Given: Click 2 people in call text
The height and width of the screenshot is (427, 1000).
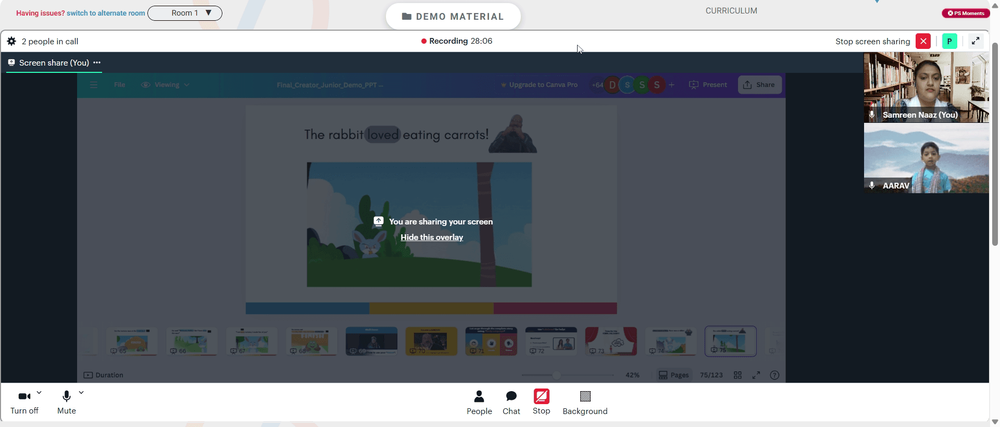Looking at the screenshot, I should click(x=50, y=41).
